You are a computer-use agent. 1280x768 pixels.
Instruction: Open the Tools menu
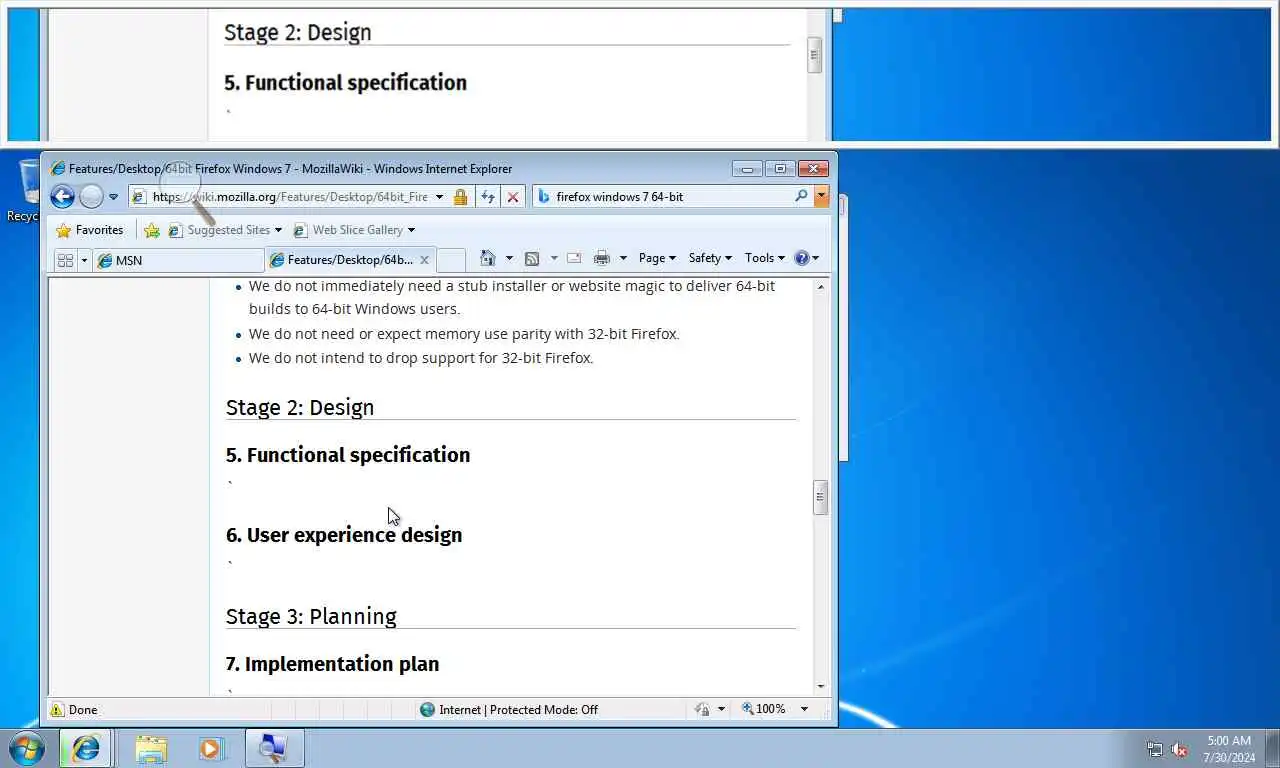point(765,258)
